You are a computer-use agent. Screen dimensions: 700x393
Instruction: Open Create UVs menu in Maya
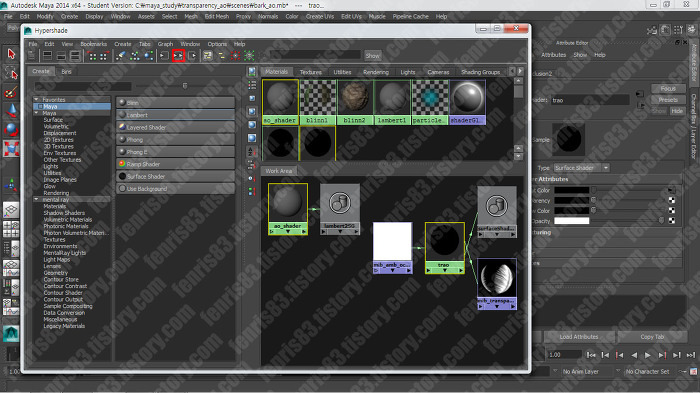320,17
